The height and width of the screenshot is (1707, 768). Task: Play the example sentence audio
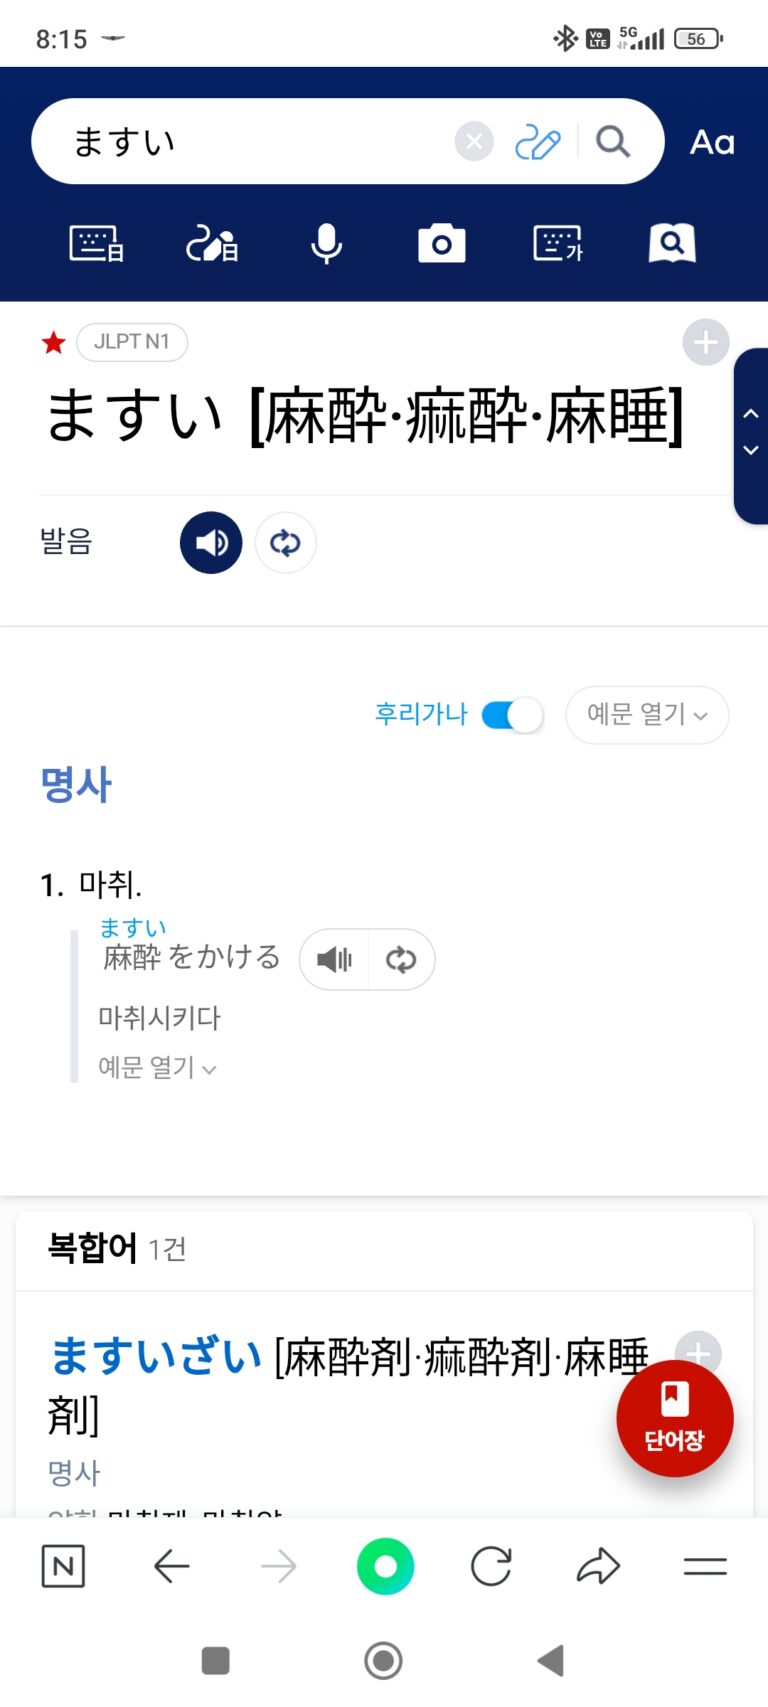335,960
